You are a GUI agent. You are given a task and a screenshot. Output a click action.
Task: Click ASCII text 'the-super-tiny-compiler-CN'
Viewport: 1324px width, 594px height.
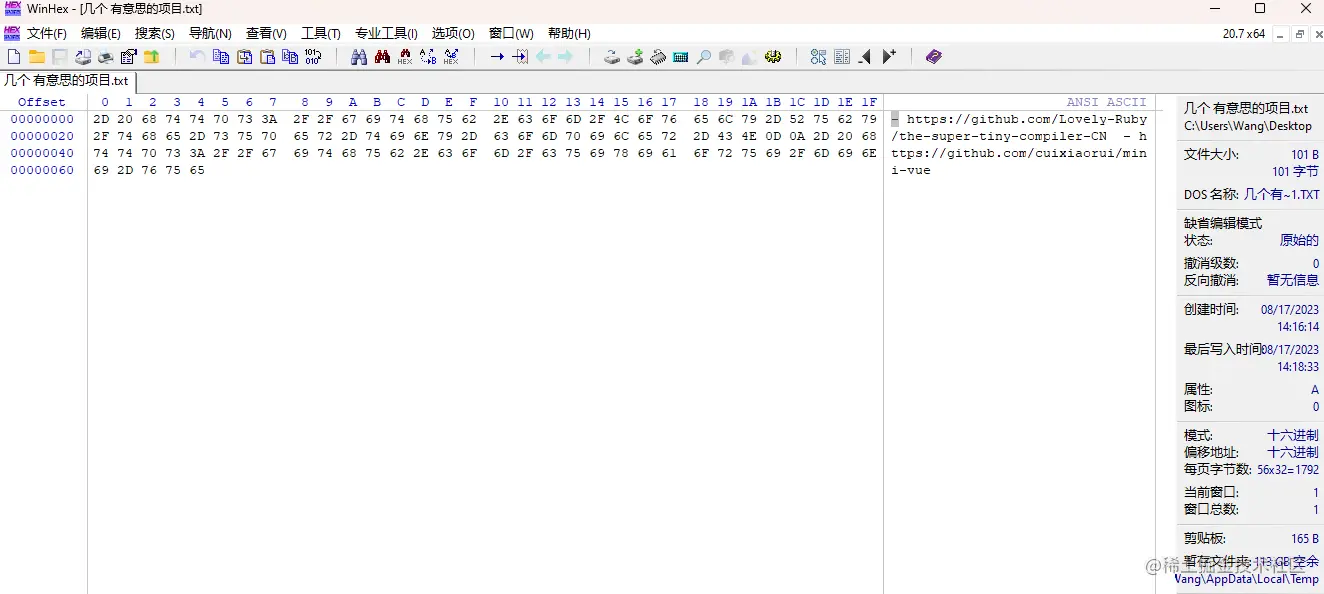coord(1003,136)
